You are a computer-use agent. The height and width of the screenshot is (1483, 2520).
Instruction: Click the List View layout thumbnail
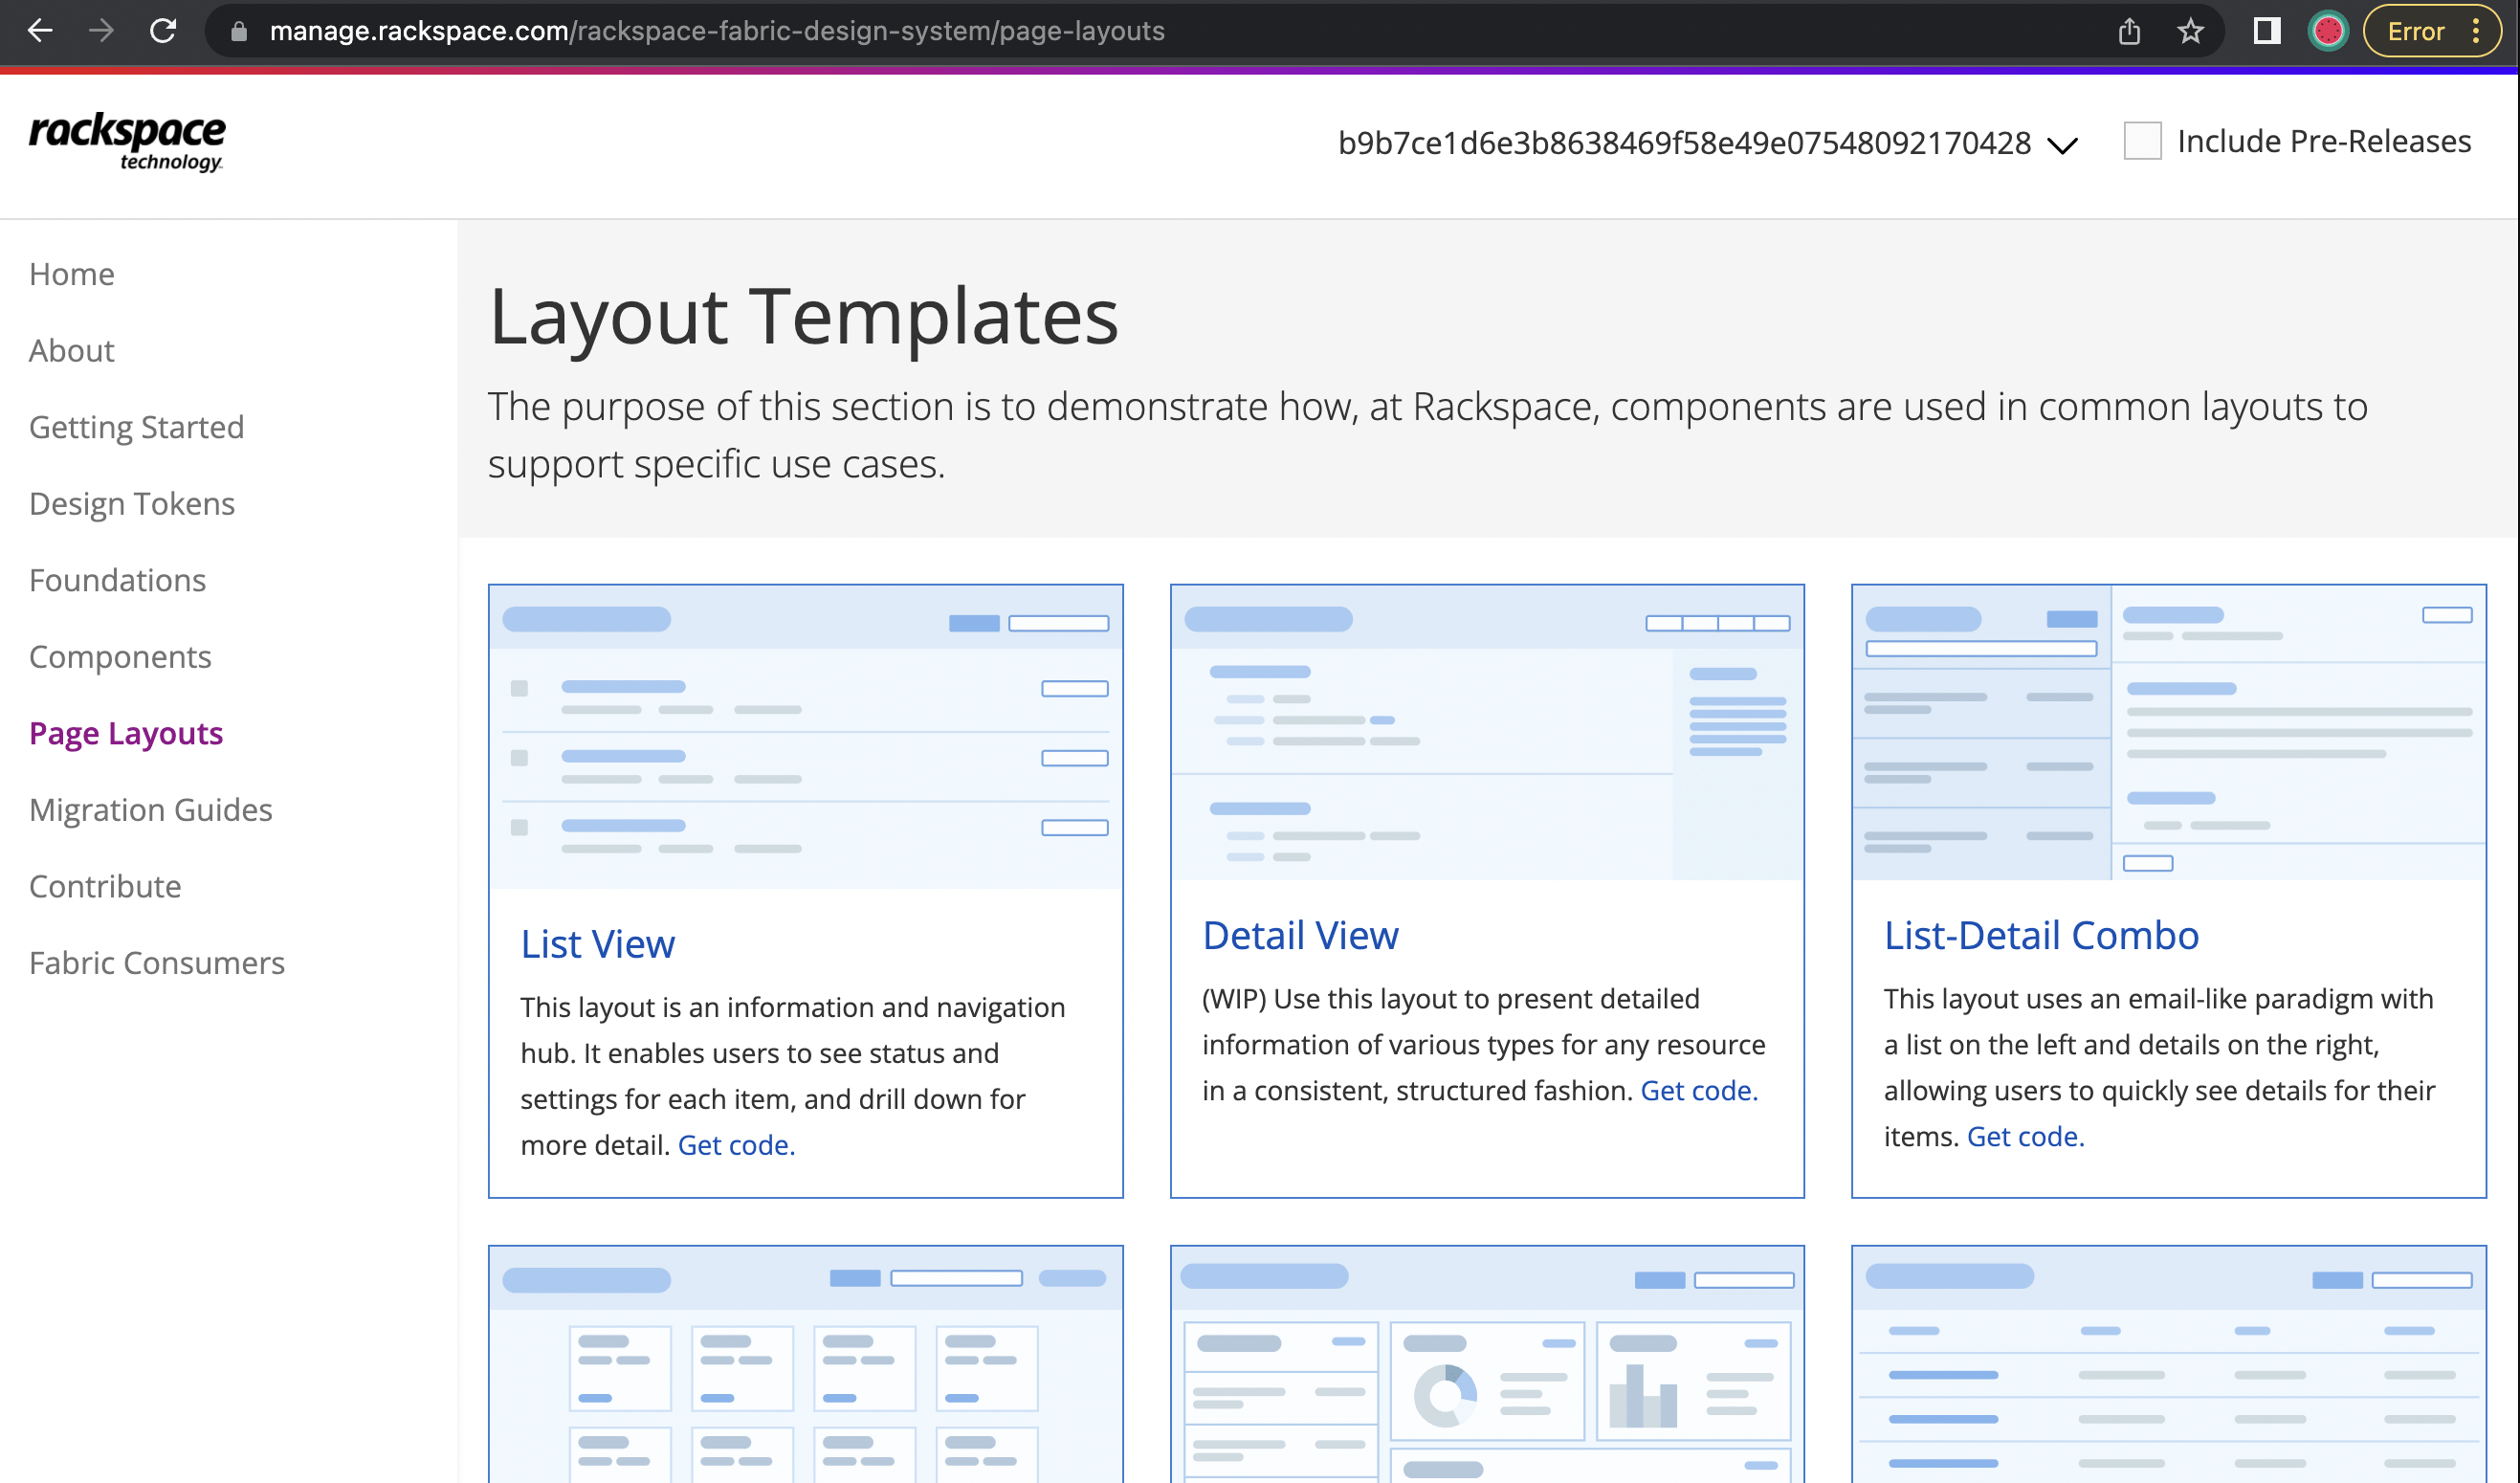coord(805,736)
